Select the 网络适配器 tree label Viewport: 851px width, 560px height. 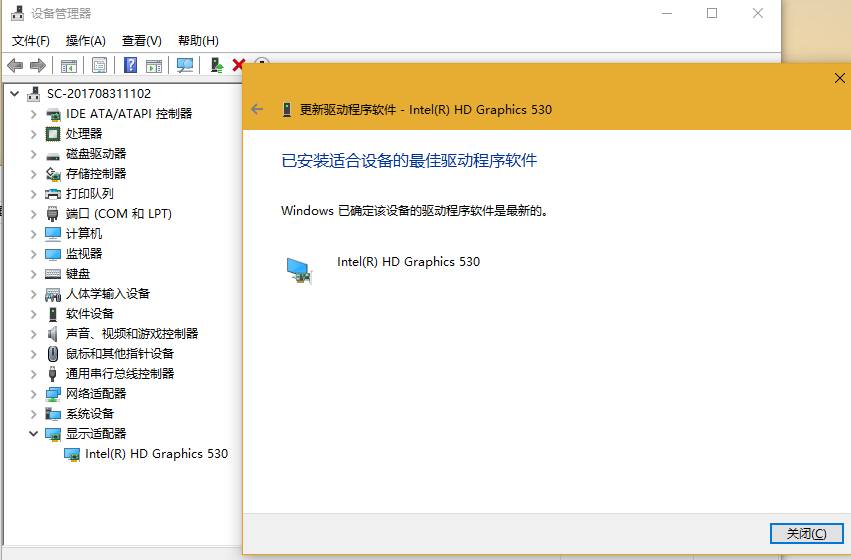click(x=96, y=393)
